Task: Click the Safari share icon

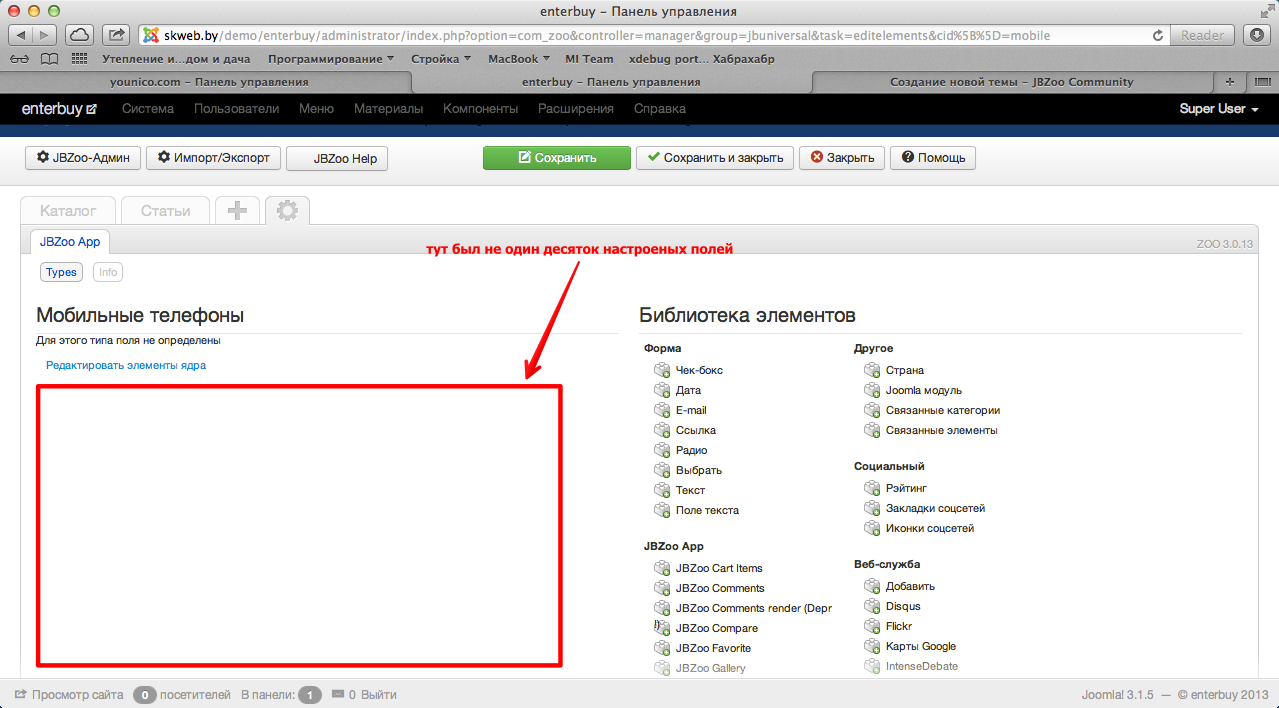Action: [117, 35]
